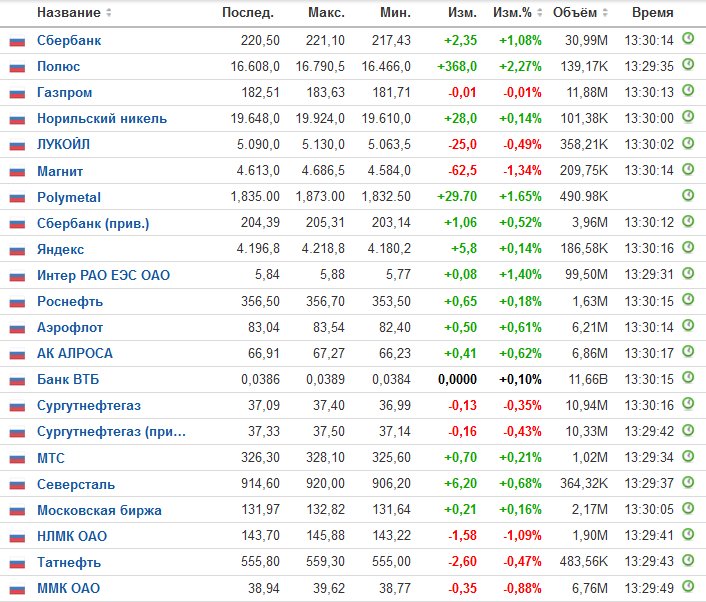
Task: Open the Магнит stock link
Action: pos(60,171)
